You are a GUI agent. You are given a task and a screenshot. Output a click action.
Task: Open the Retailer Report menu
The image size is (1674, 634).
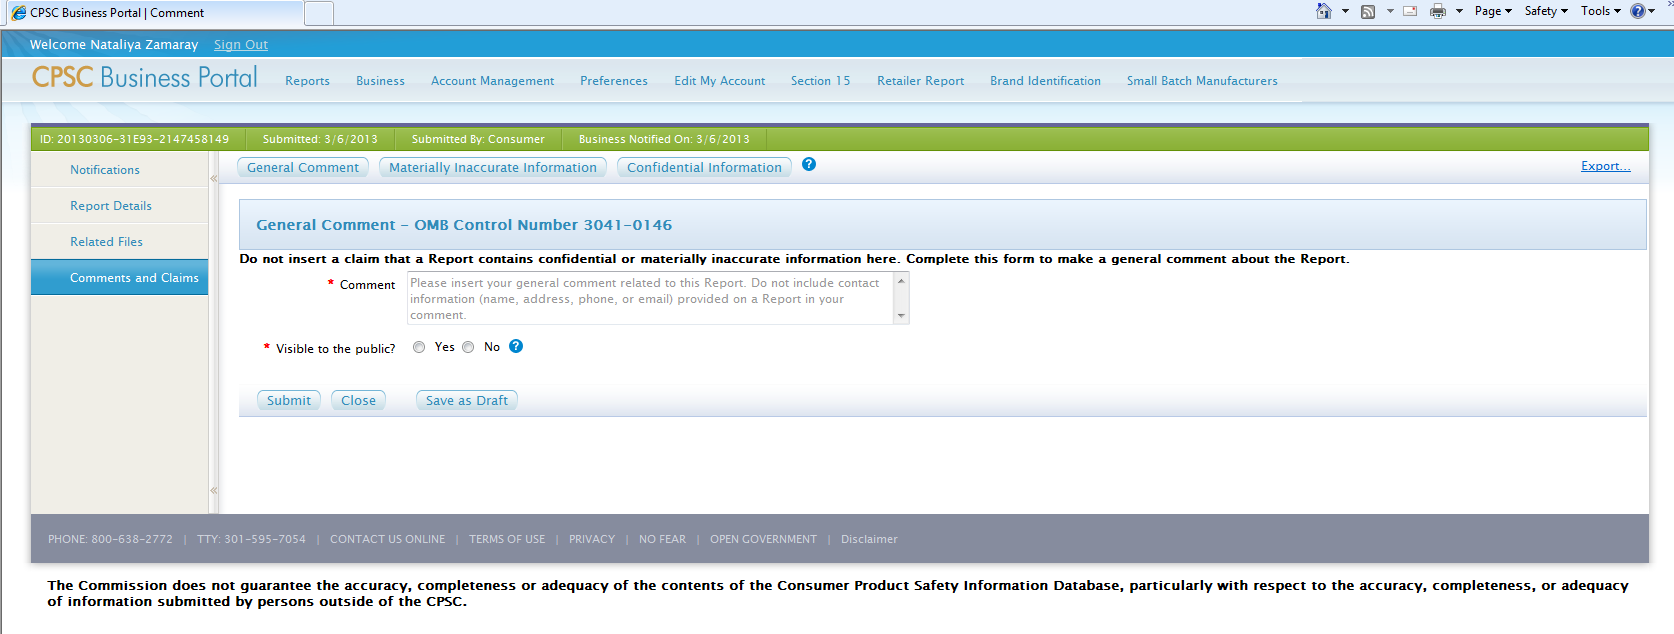point(920,81)
